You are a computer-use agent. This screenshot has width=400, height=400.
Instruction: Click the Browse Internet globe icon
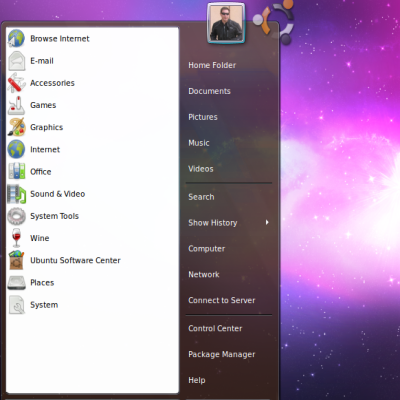(x=16, y=38)
